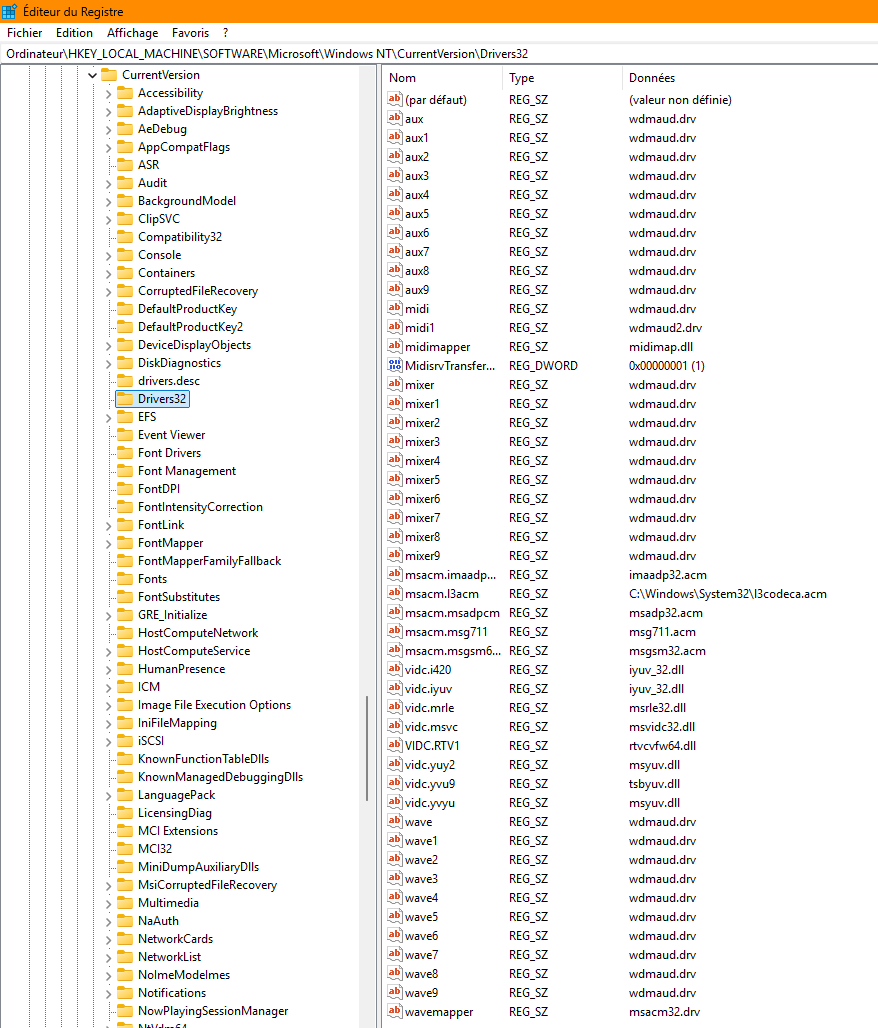
Task: Expand the Image File Execution Options key
Action: pos(108,705)
